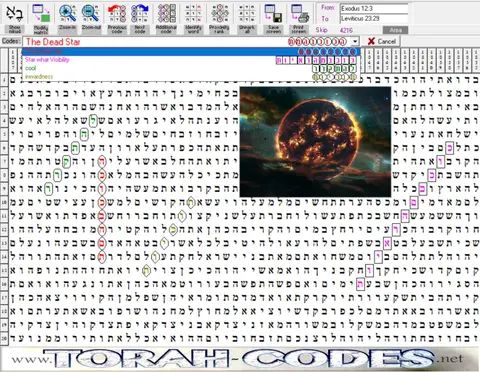Click the Zoom-in magnifier icon
The width and height of the screenshot is (480, 372).
67,13
